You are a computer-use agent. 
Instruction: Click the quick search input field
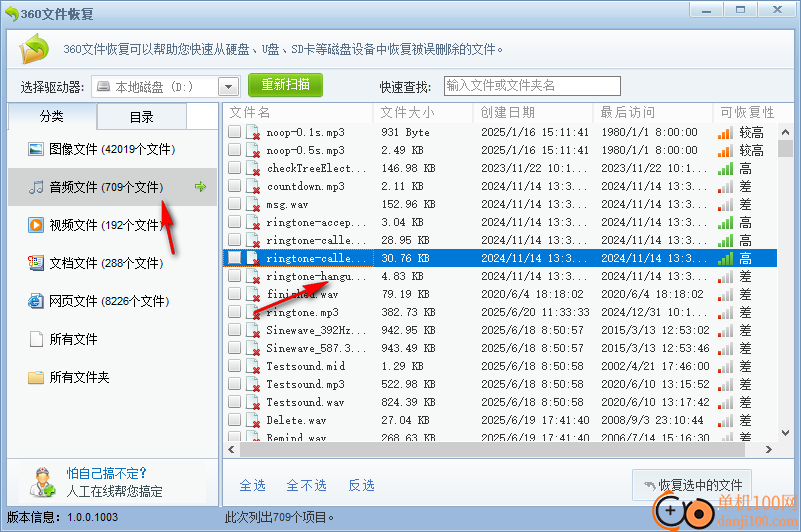click(x=532, y=86)
